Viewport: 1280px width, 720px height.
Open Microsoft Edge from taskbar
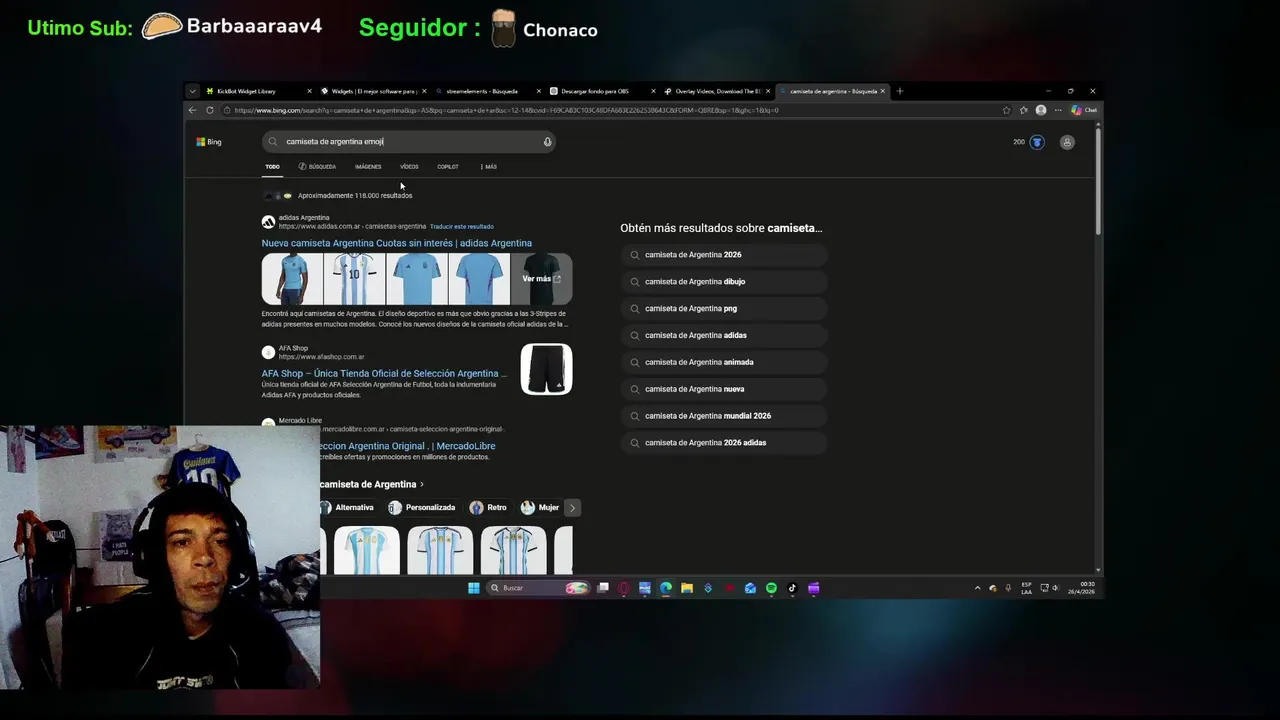666,588
